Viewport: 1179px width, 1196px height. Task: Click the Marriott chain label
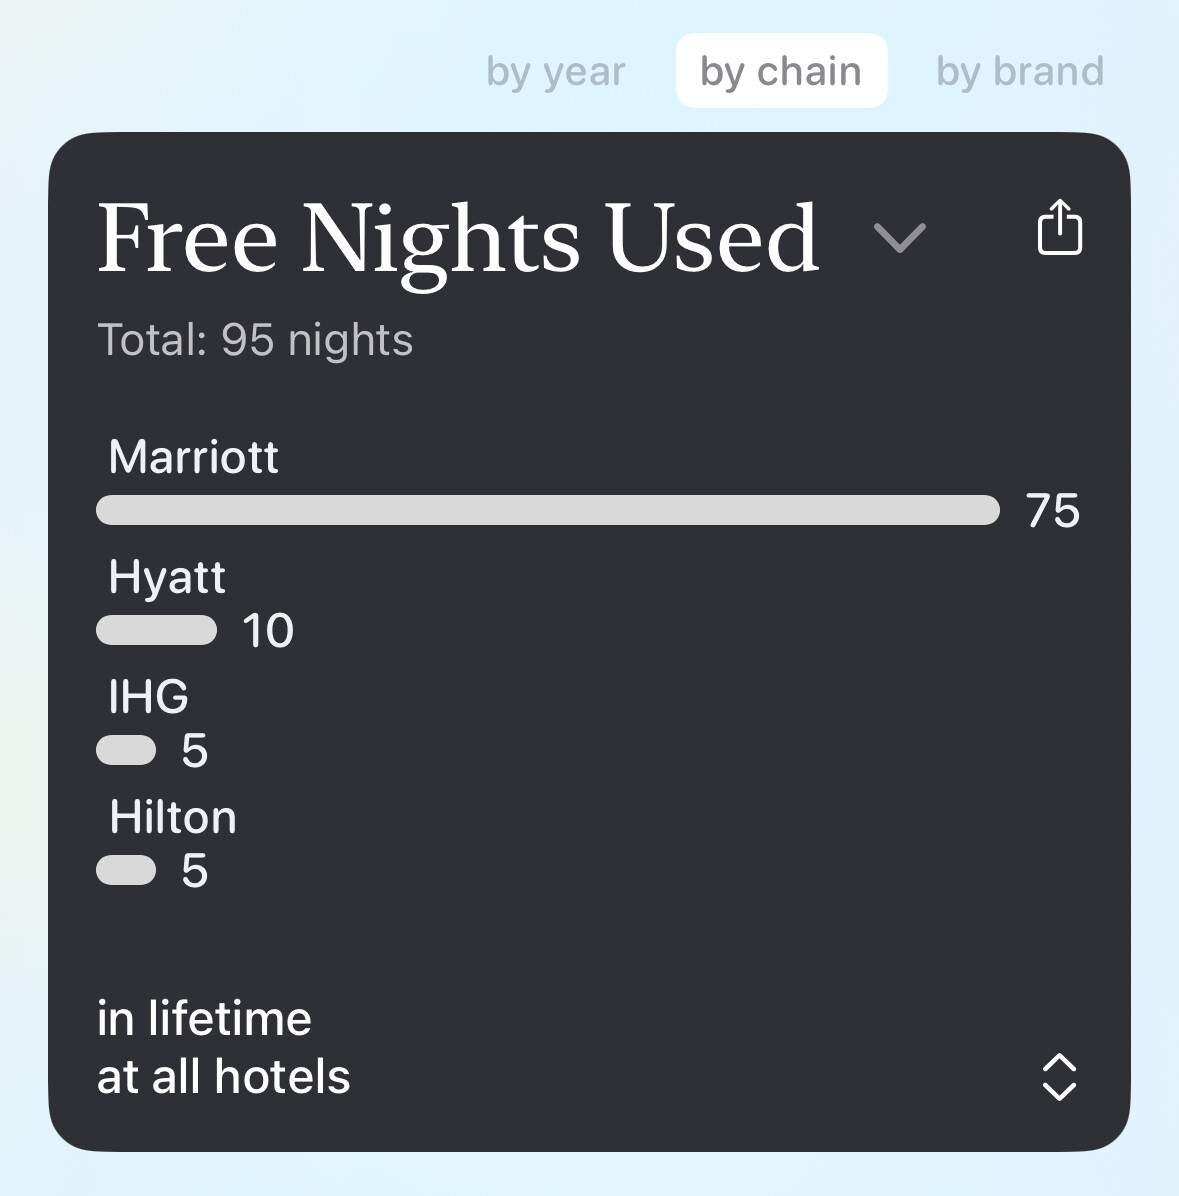point(194,457)
